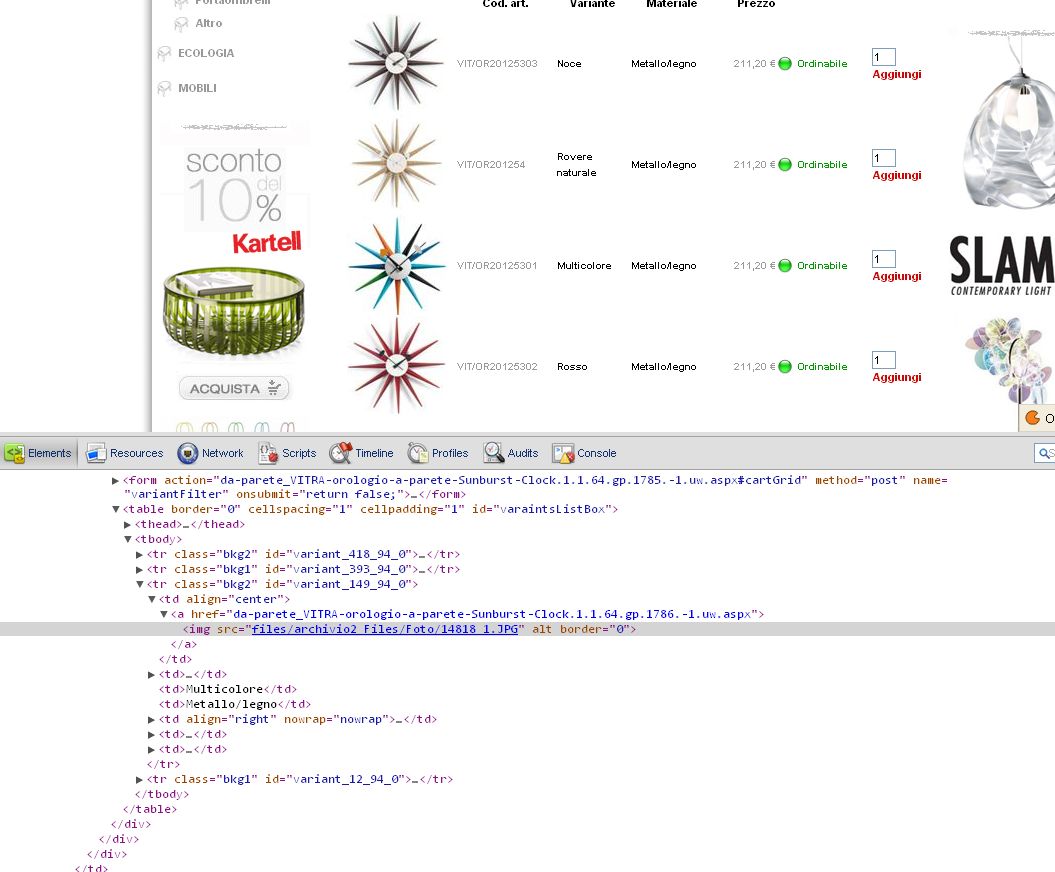The width and height of the screenshot is (1055, 872).
Task: Click the chair icon beside Altro
Action: (181, 24)
